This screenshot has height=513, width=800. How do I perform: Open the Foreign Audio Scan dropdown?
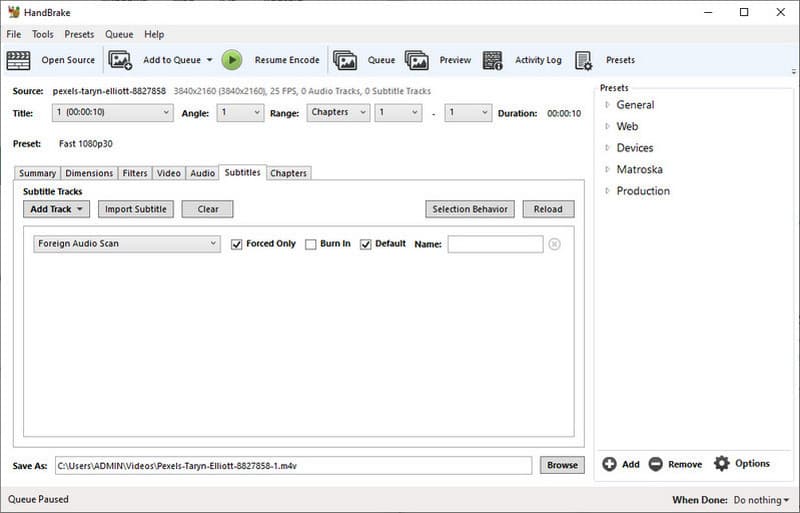pos(127,244)
